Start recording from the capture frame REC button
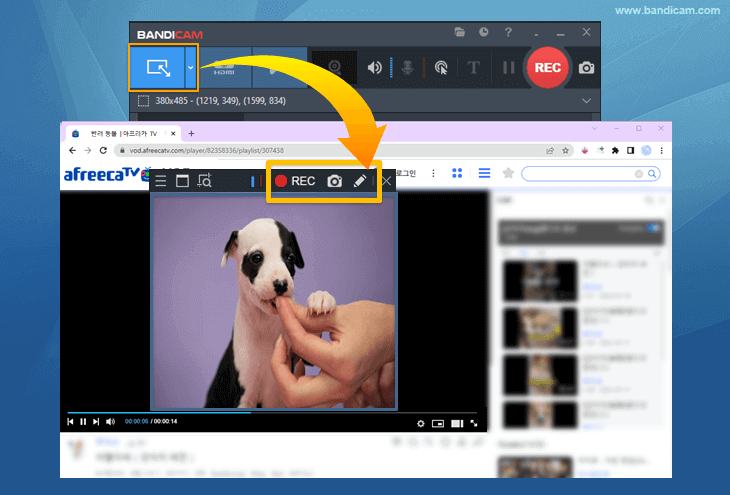Viewport: 730px width, 495px height. tap(295, 181)
